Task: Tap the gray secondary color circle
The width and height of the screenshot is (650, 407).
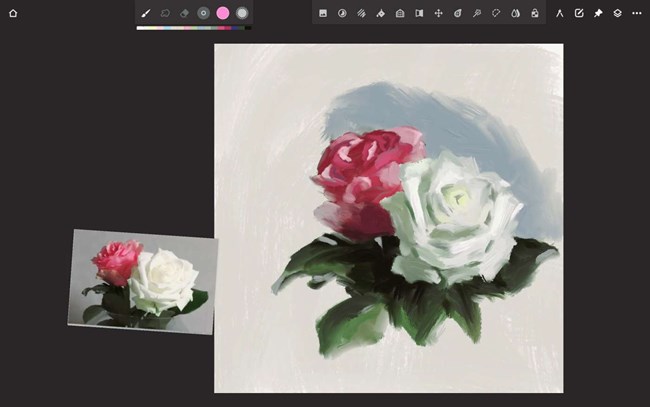Action: (x=242, y=13)
